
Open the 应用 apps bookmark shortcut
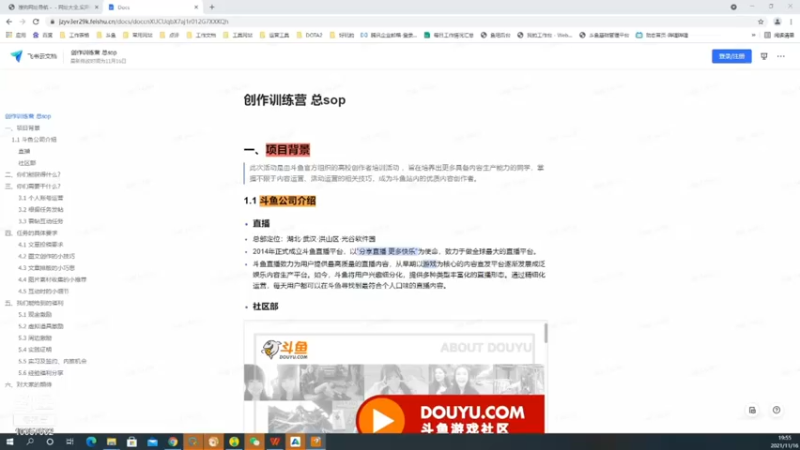(16, 35)
